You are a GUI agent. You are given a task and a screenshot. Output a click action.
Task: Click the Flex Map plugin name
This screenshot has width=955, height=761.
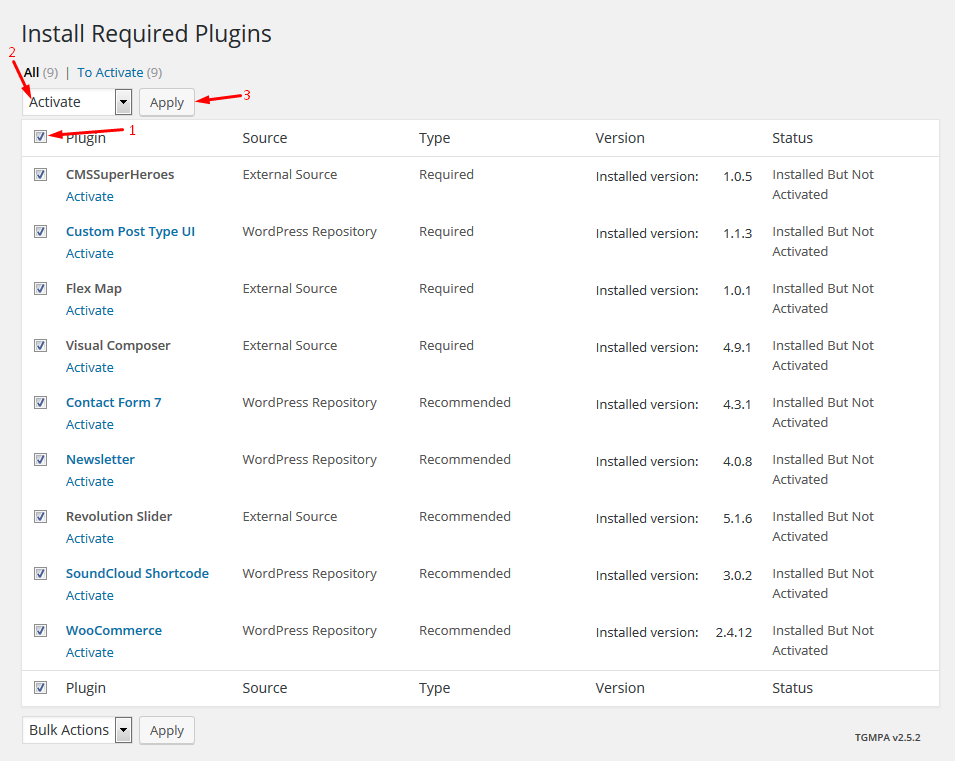pos(94,288)
